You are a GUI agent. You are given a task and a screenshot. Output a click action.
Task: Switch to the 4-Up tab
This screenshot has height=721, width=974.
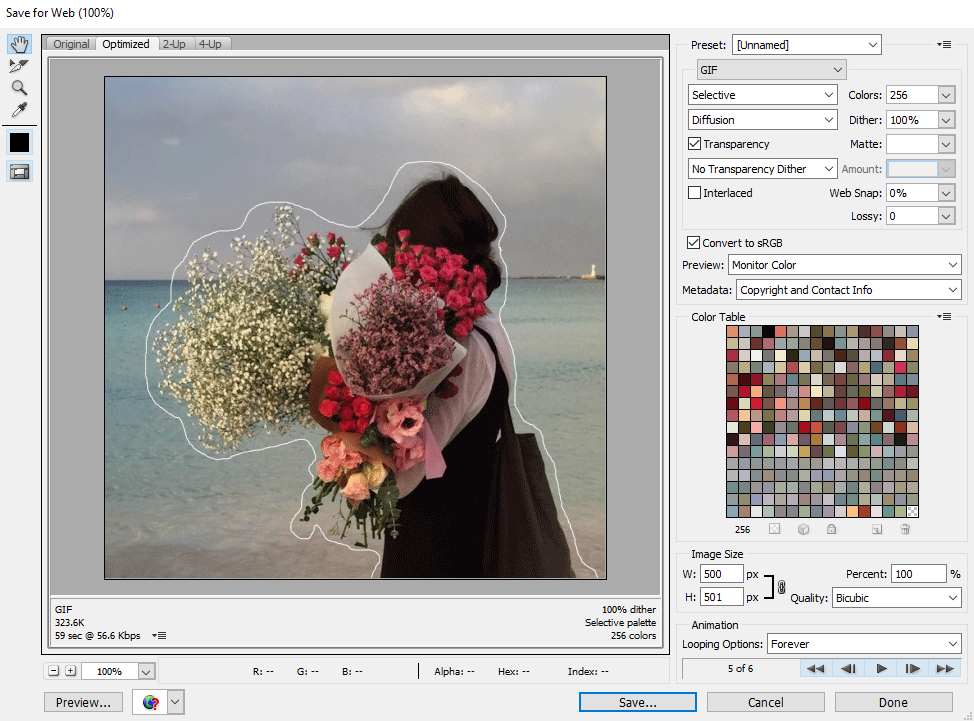(210, 44)
